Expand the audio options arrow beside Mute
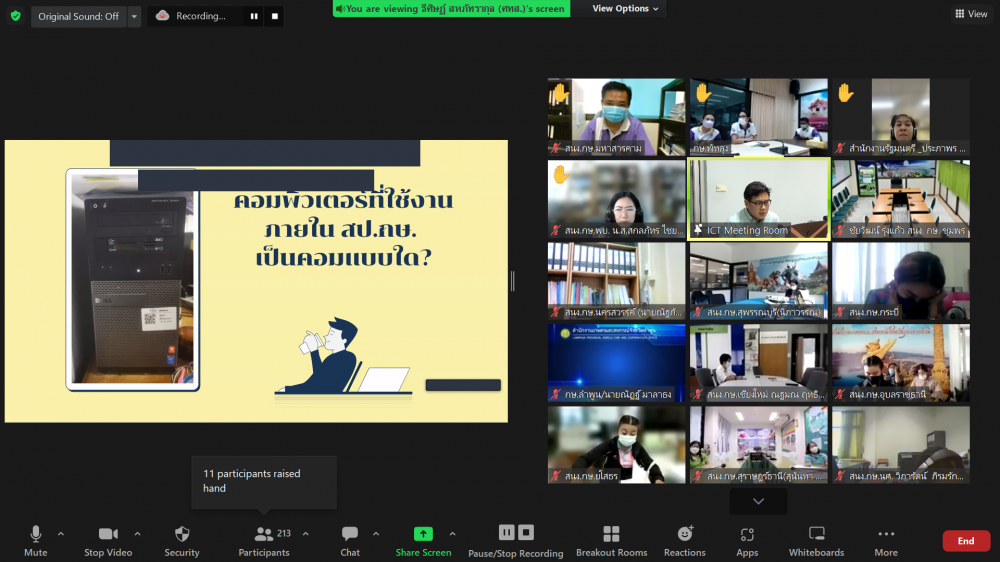 coord(61,533)
